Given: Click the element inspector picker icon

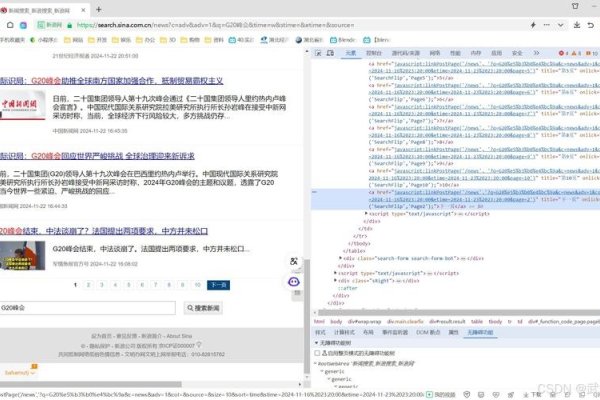Looking at the screenshot, I should tap(318, 53).
